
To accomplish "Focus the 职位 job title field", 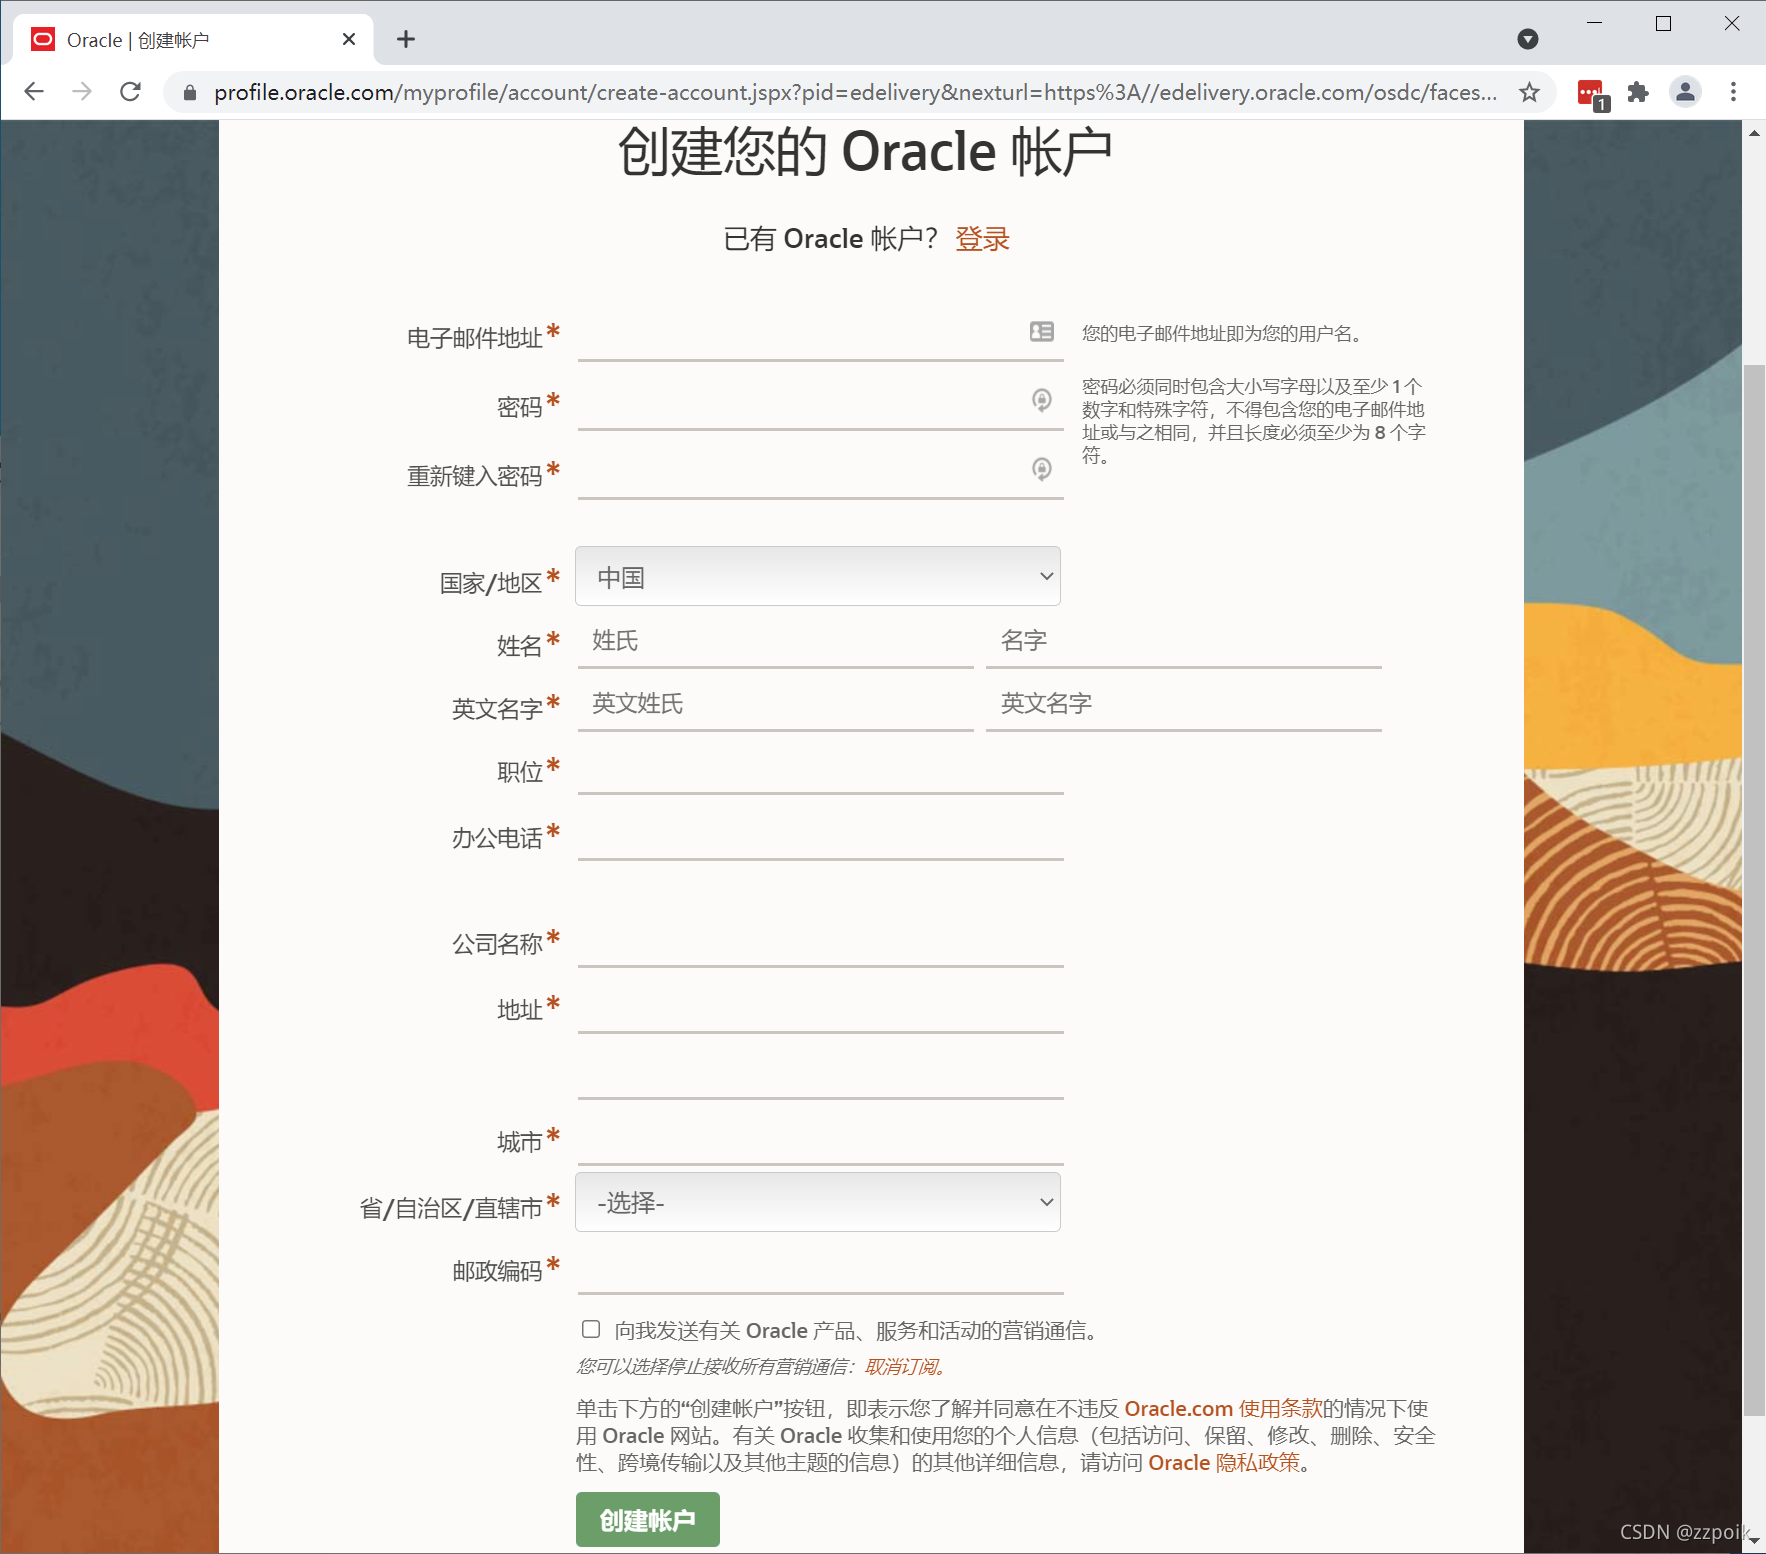I will [x=820, y=768].
